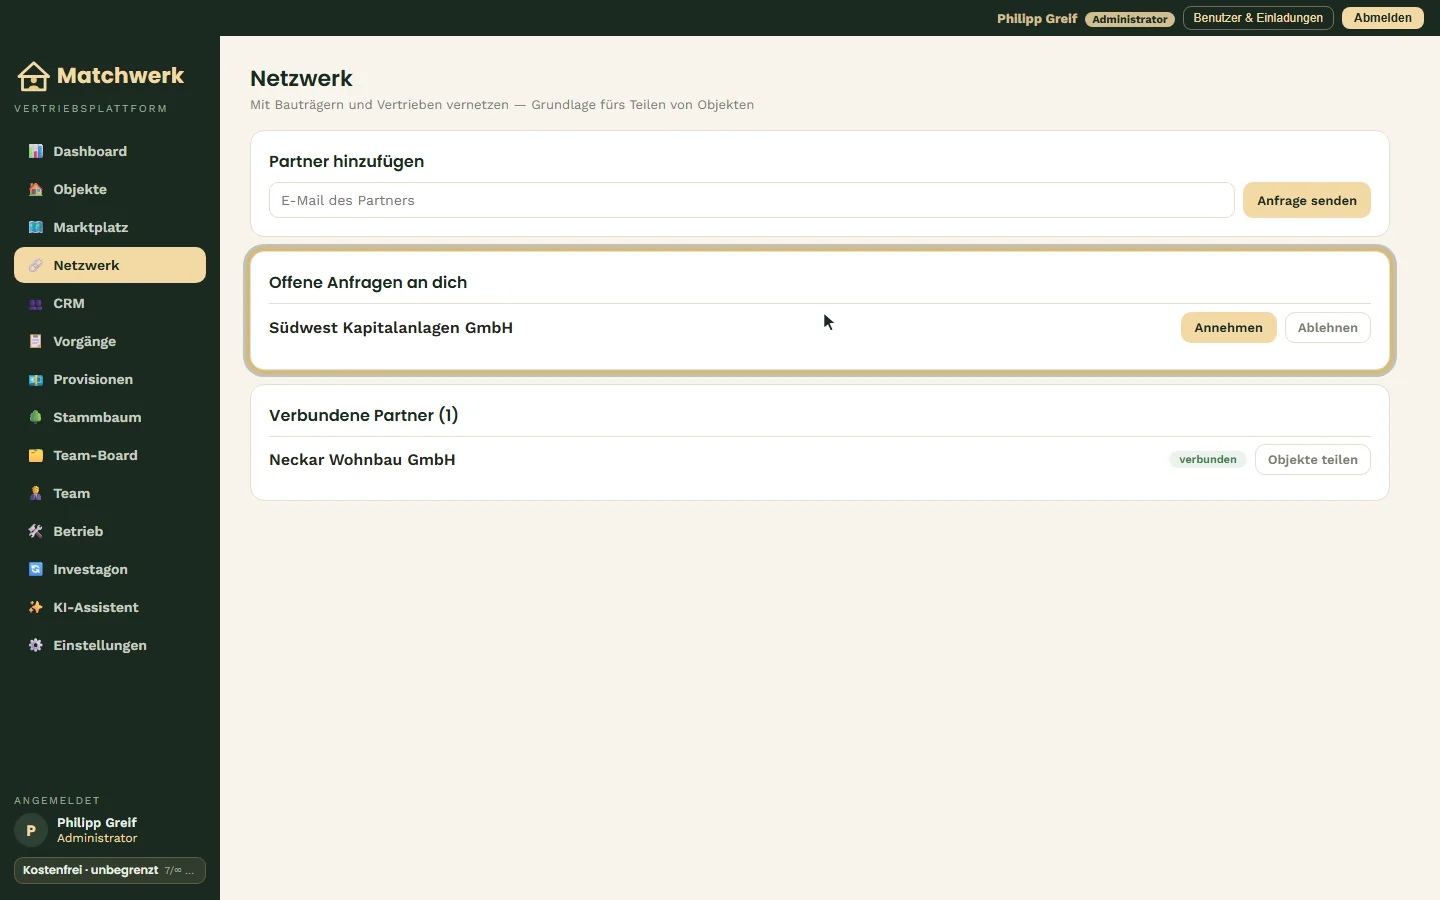Screen dimensions: 1440x900
Task: Click the Verbundene Partner (1) heading
Action: (364, 415)
